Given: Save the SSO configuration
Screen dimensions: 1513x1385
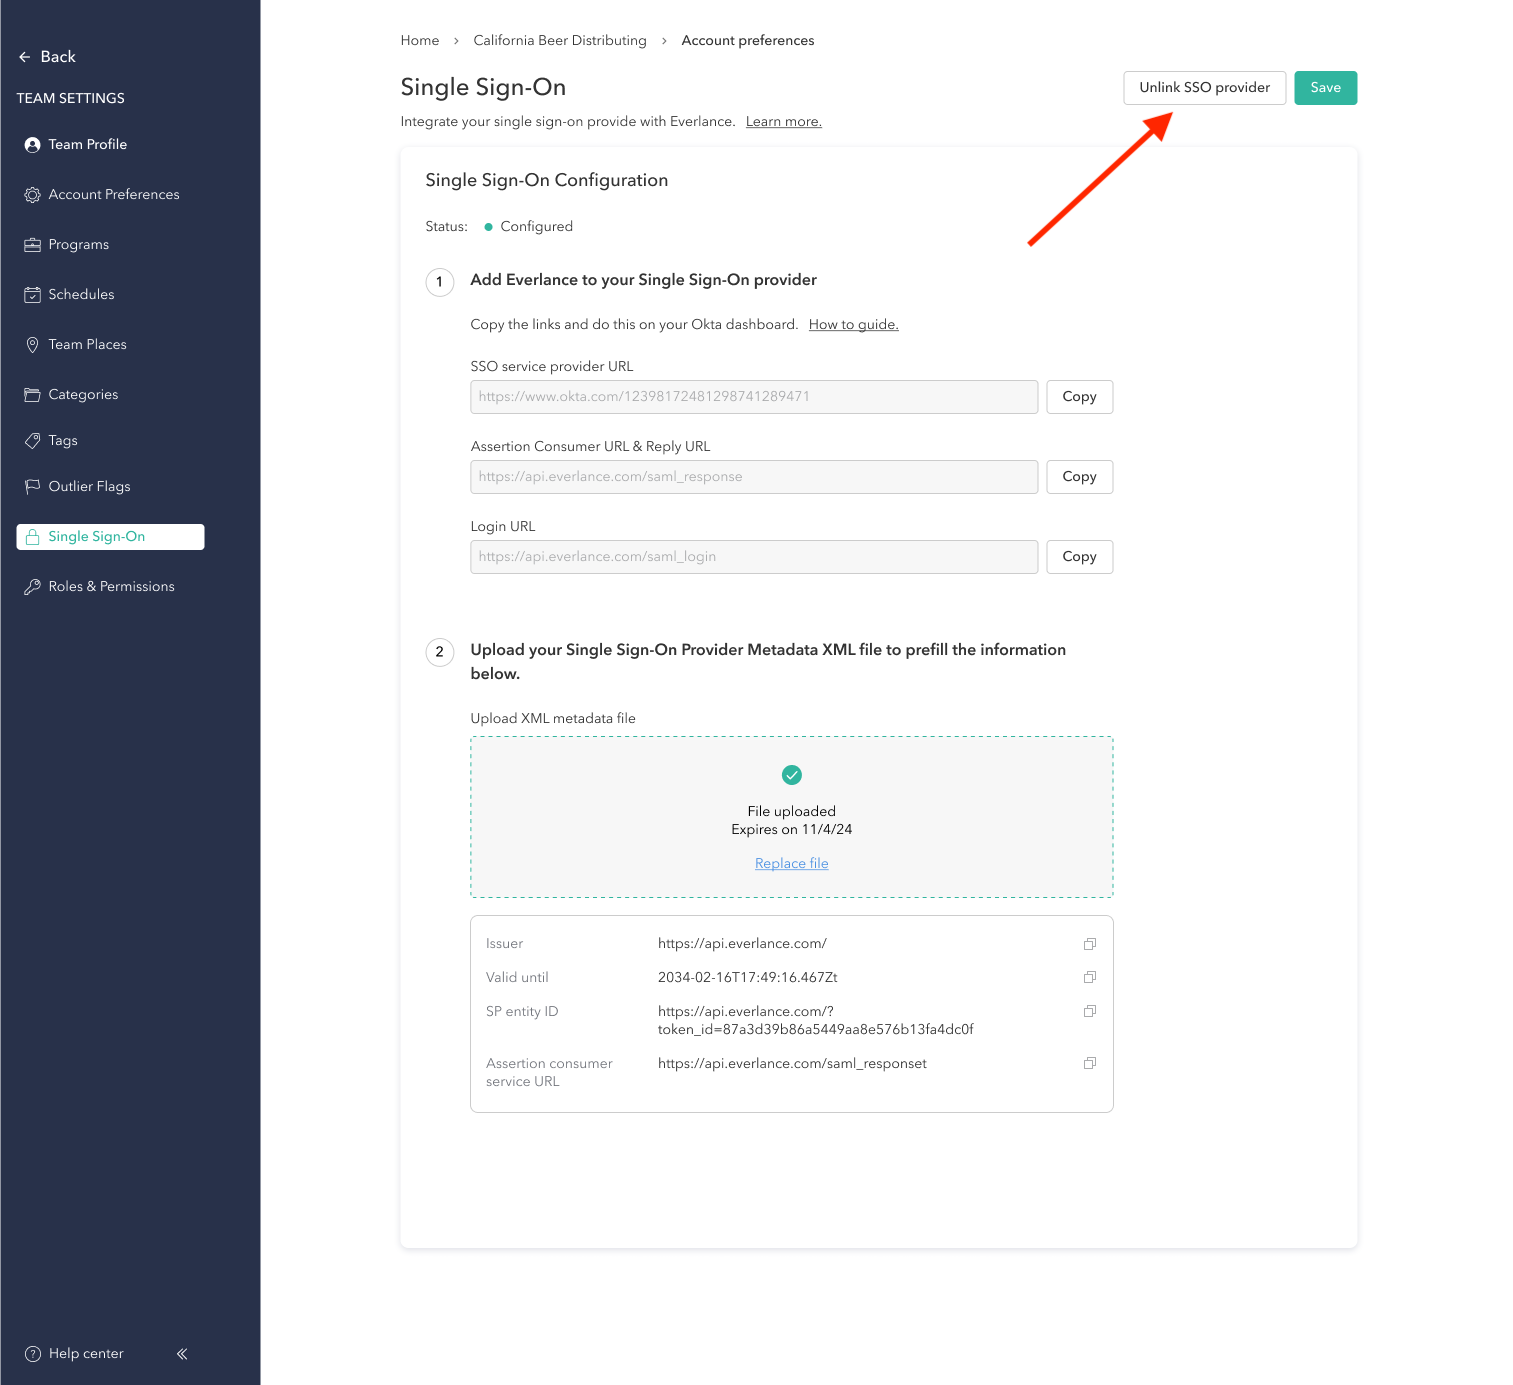Looking at the screenshot, I should [x=1325, y=88].
